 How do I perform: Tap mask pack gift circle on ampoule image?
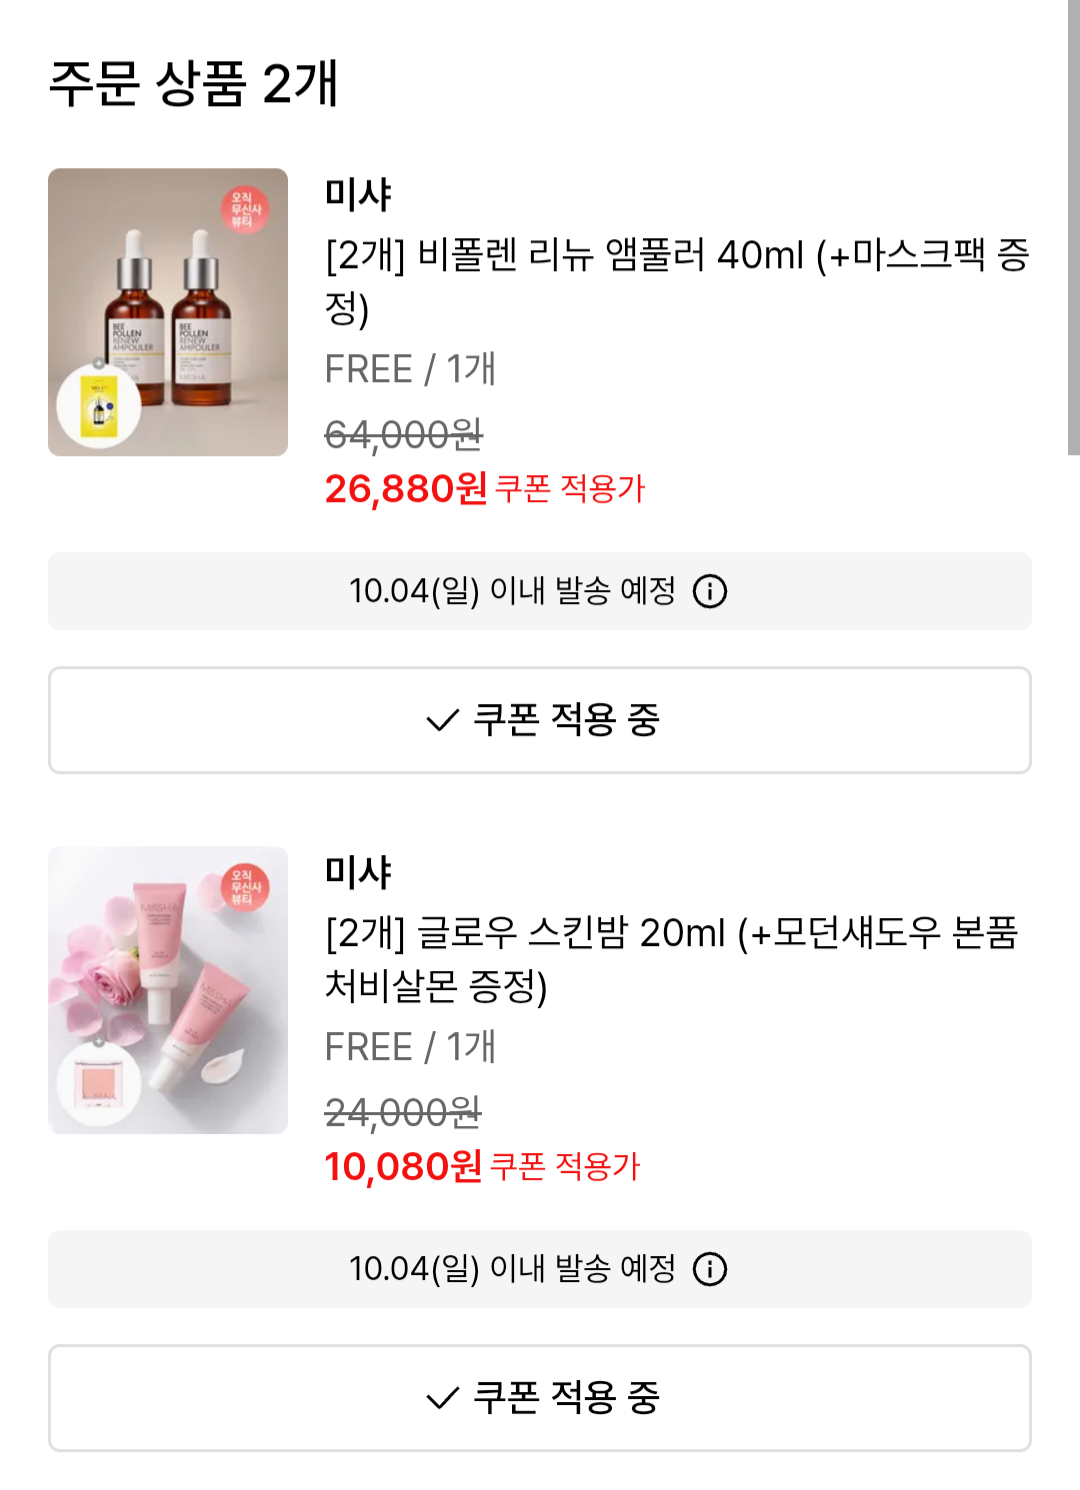pyautogui.click(x=99, y=406)
